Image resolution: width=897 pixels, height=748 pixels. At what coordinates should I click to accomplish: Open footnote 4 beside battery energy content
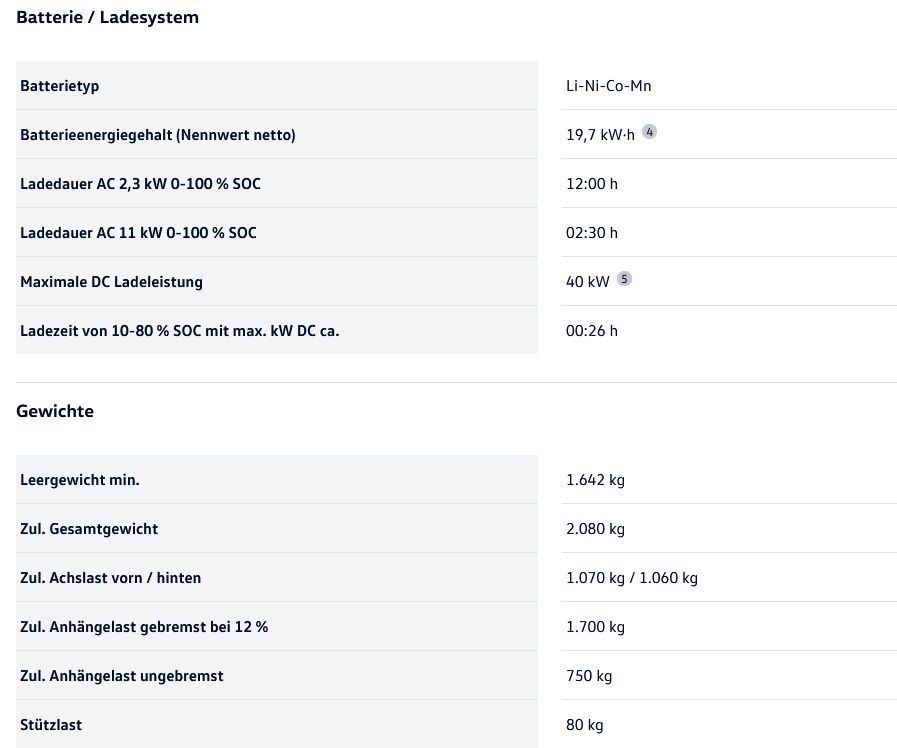(x=649, y=132)
